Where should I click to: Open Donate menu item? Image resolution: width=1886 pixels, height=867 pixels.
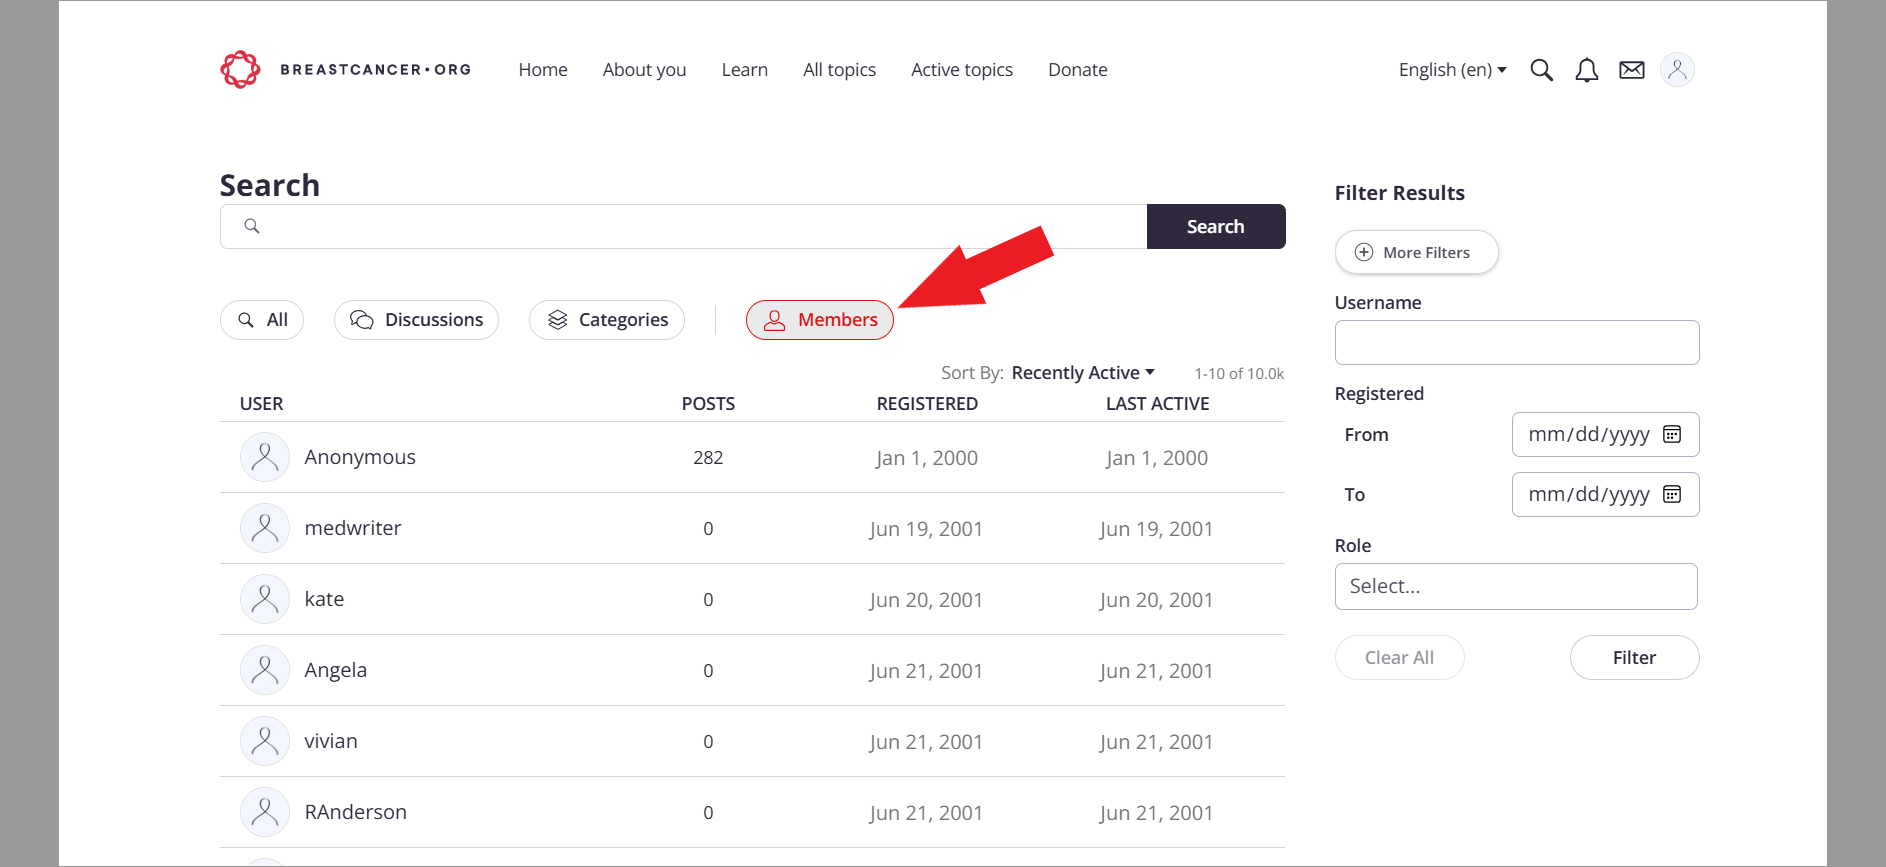[x=1077, y=70]
